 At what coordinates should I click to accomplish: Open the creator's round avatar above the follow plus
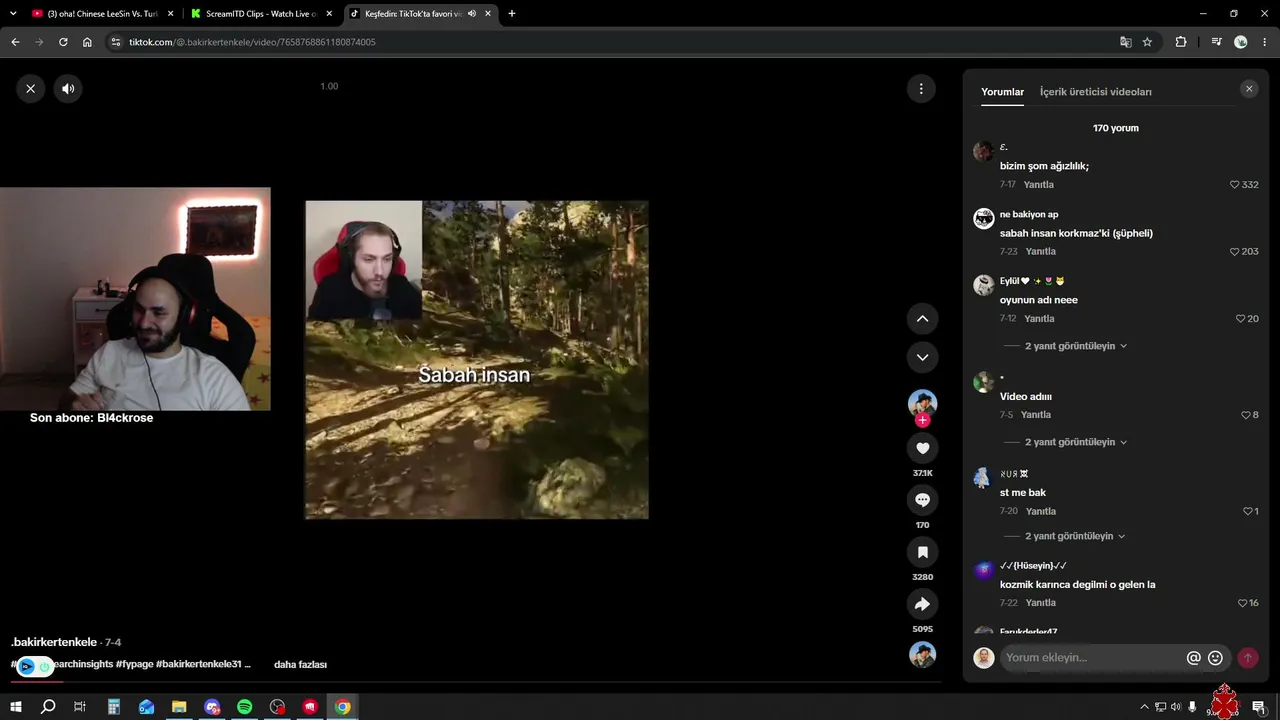922,403
